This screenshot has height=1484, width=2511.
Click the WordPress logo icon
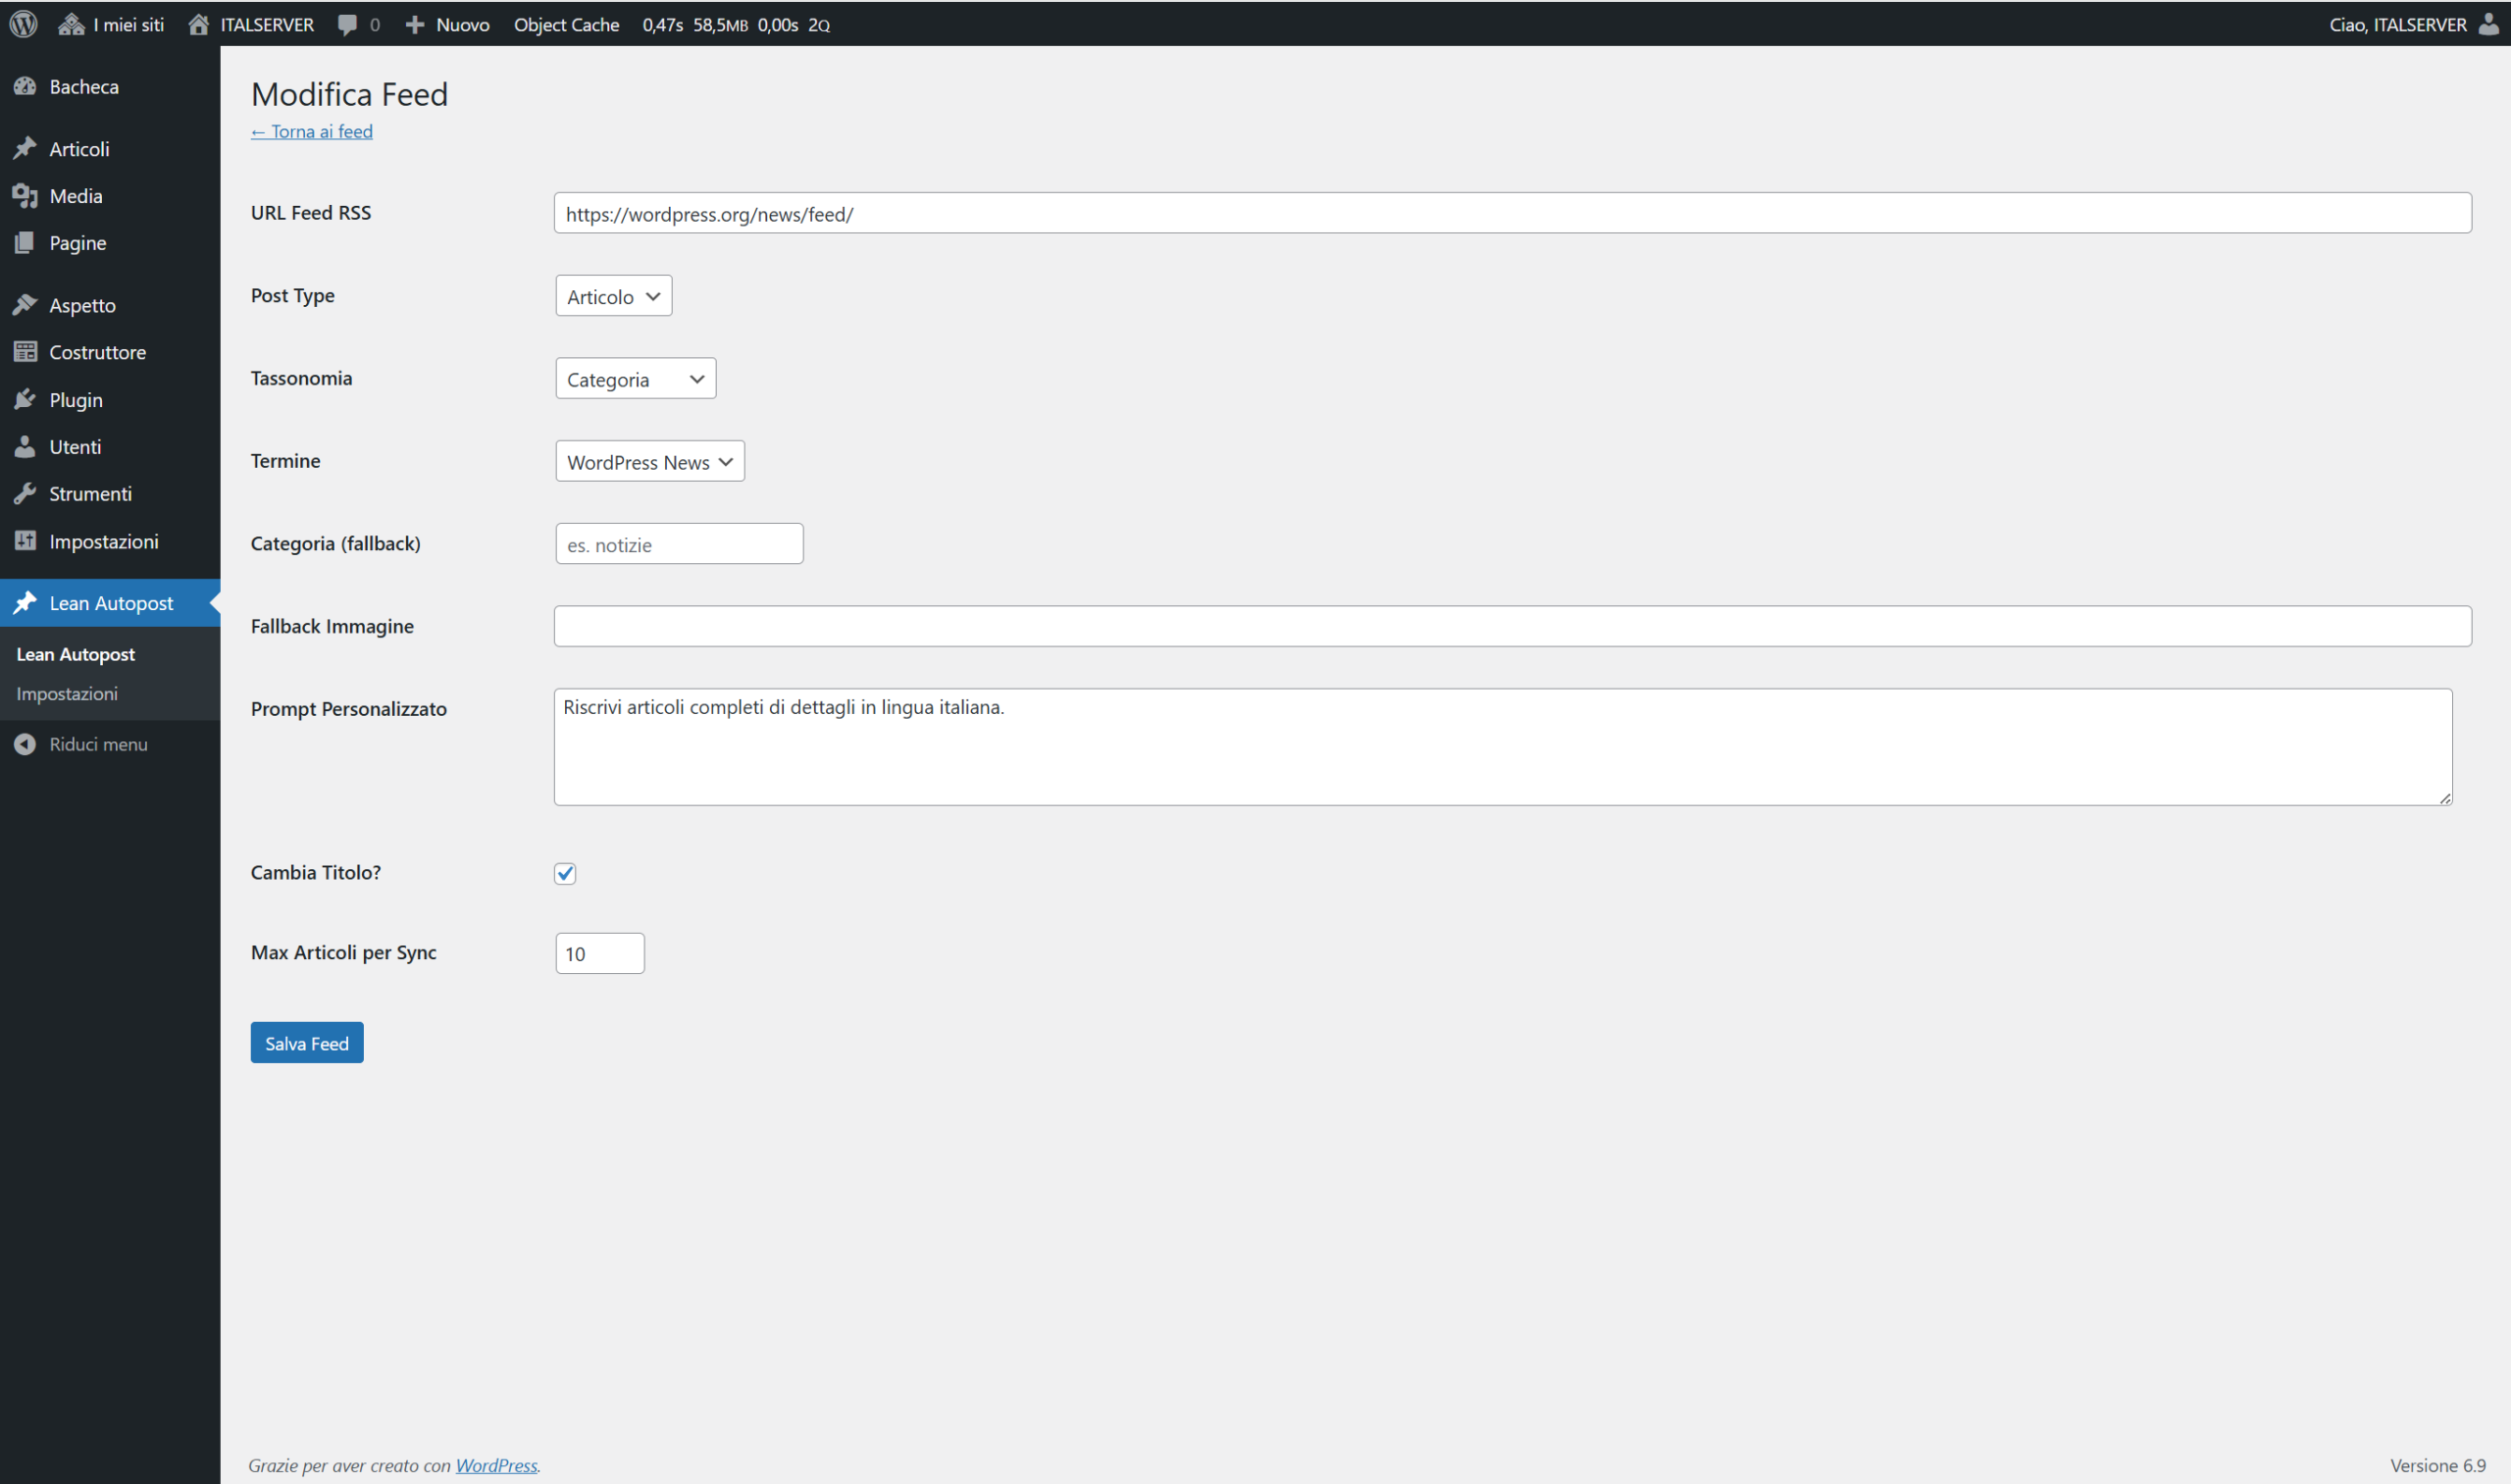tap(23, 24)
